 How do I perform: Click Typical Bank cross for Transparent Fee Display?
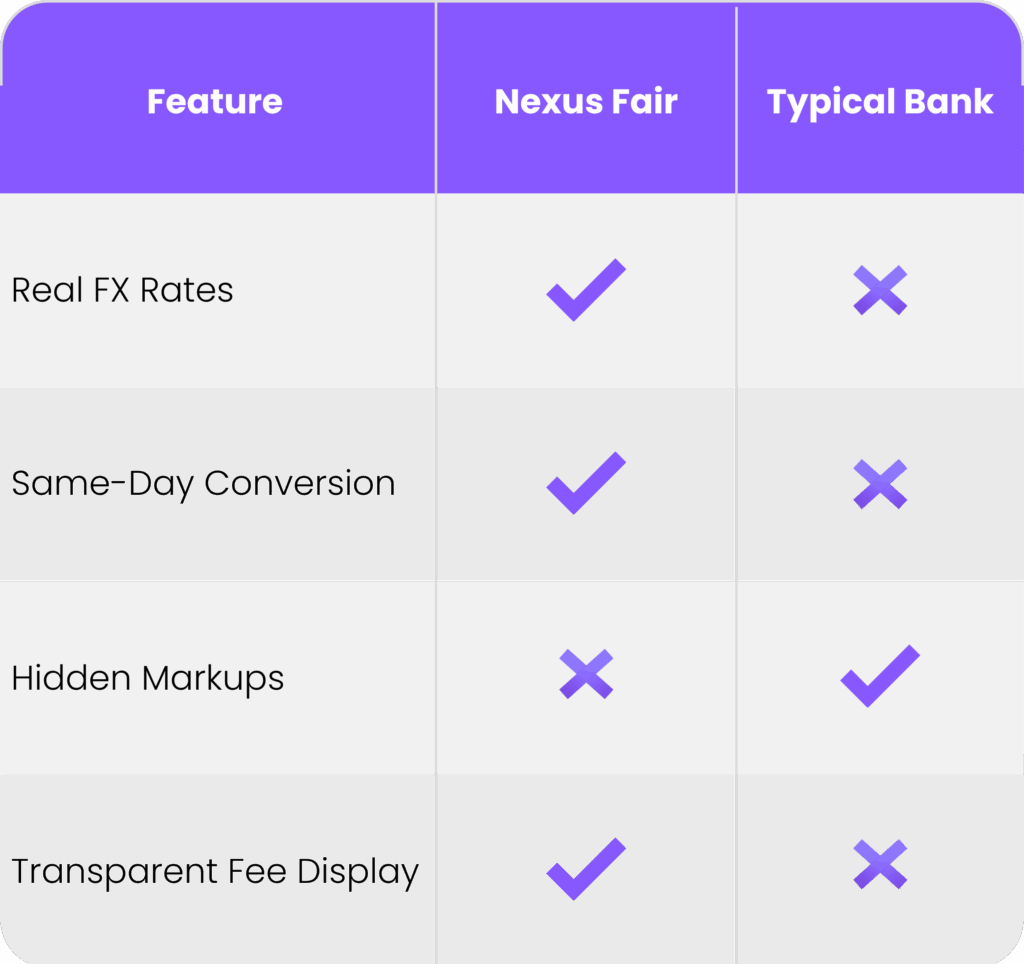pyautogui.click(x=880, y=865)
